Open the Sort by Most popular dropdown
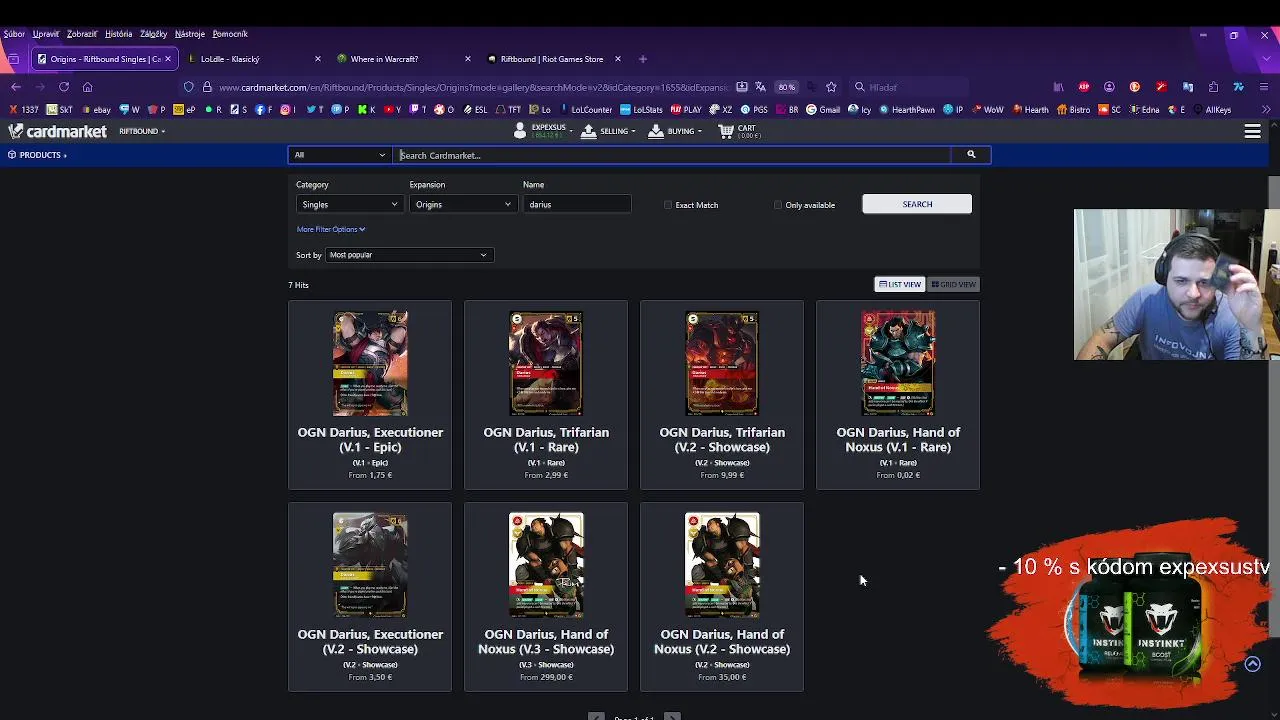The image size is (1280, 720). (x=408, y=255)
